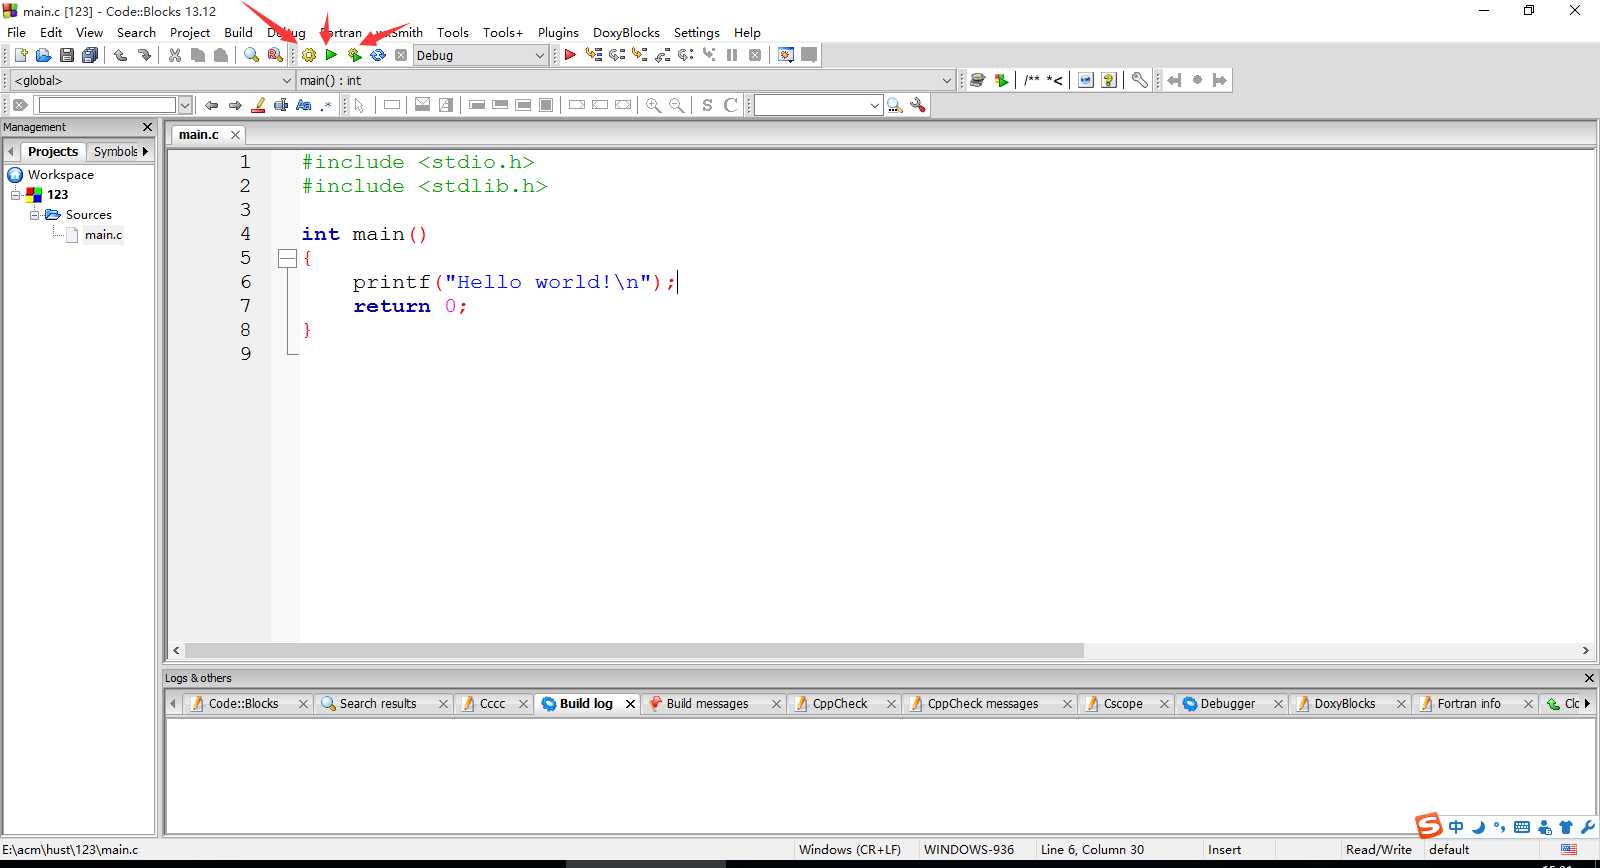Close the main.c editor tab

(236, 135)
